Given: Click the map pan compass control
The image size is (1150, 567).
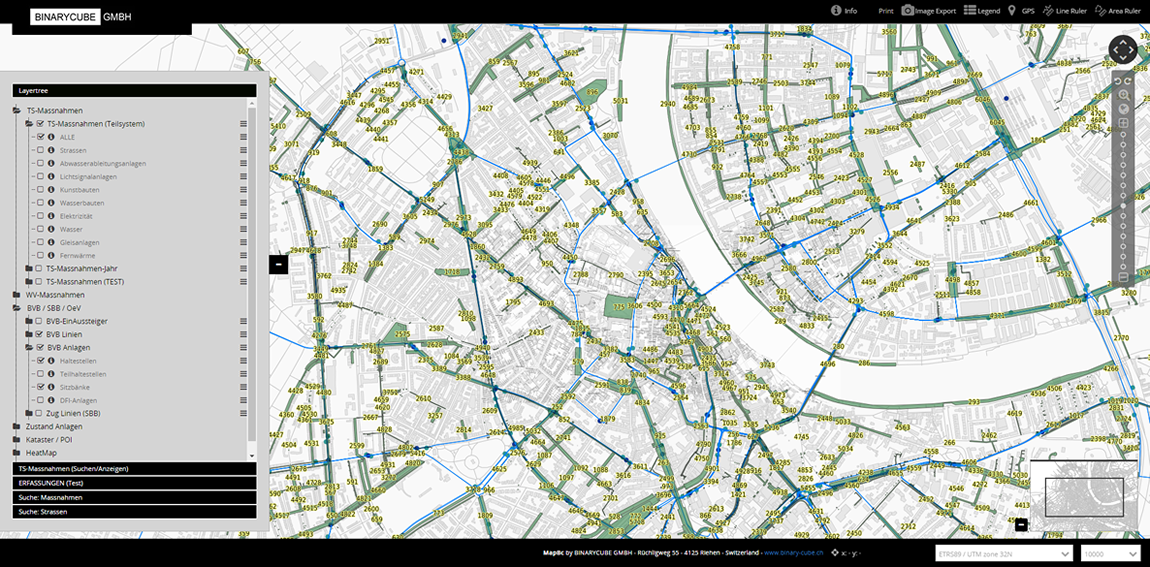Looking at the screenshot, I should 1123,49.
